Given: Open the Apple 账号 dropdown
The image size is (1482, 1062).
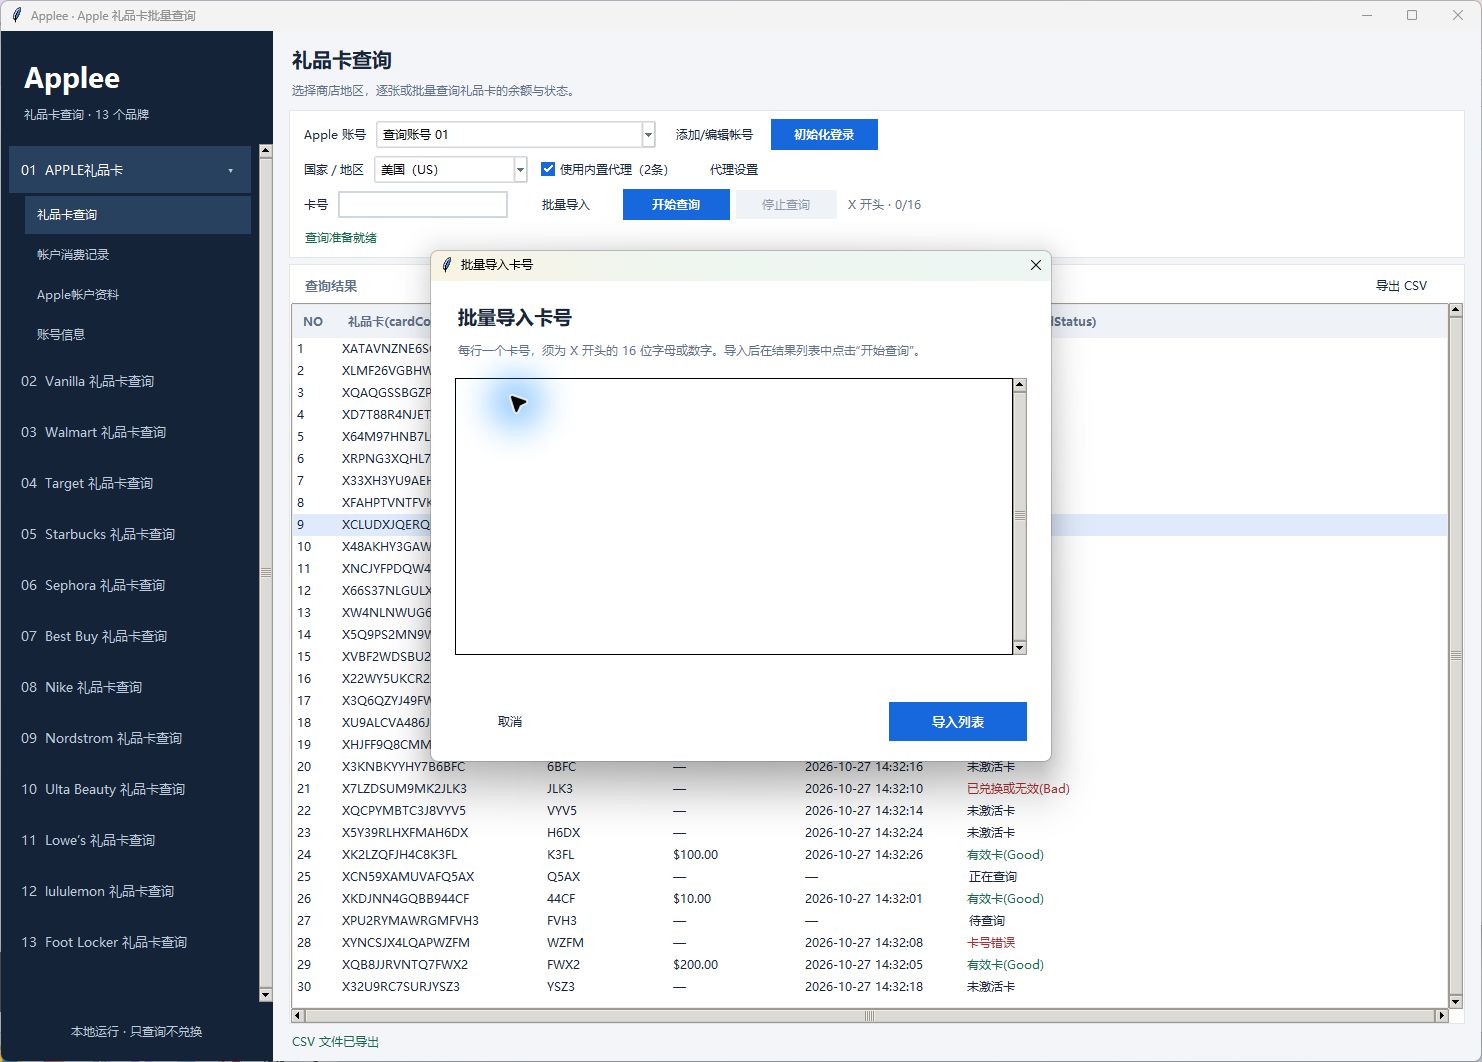Looking at the screenshot, I should coord(648,134).
